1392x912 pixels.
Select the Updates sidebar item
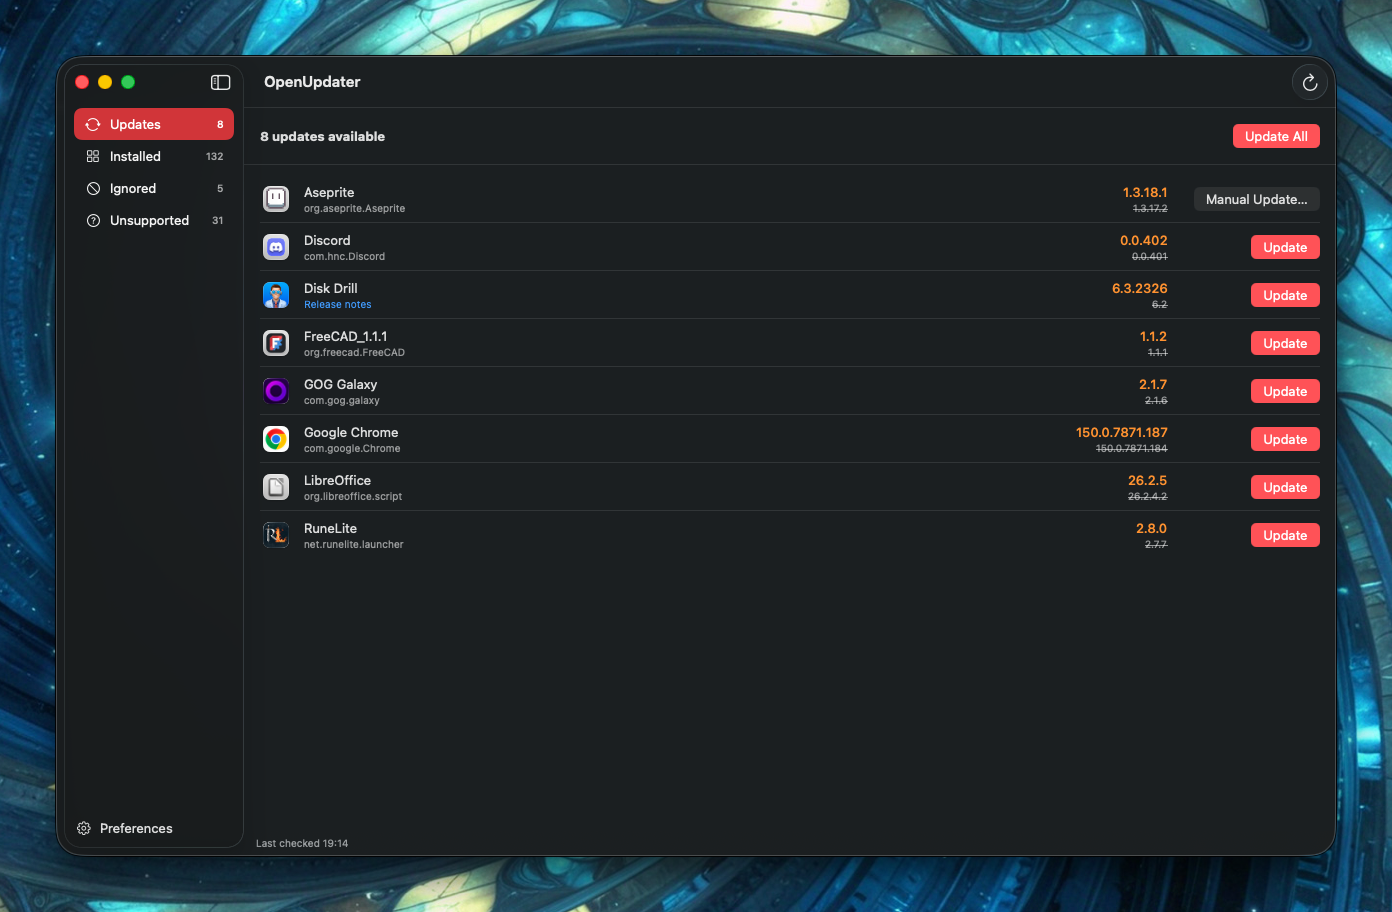tap(154, 124)
